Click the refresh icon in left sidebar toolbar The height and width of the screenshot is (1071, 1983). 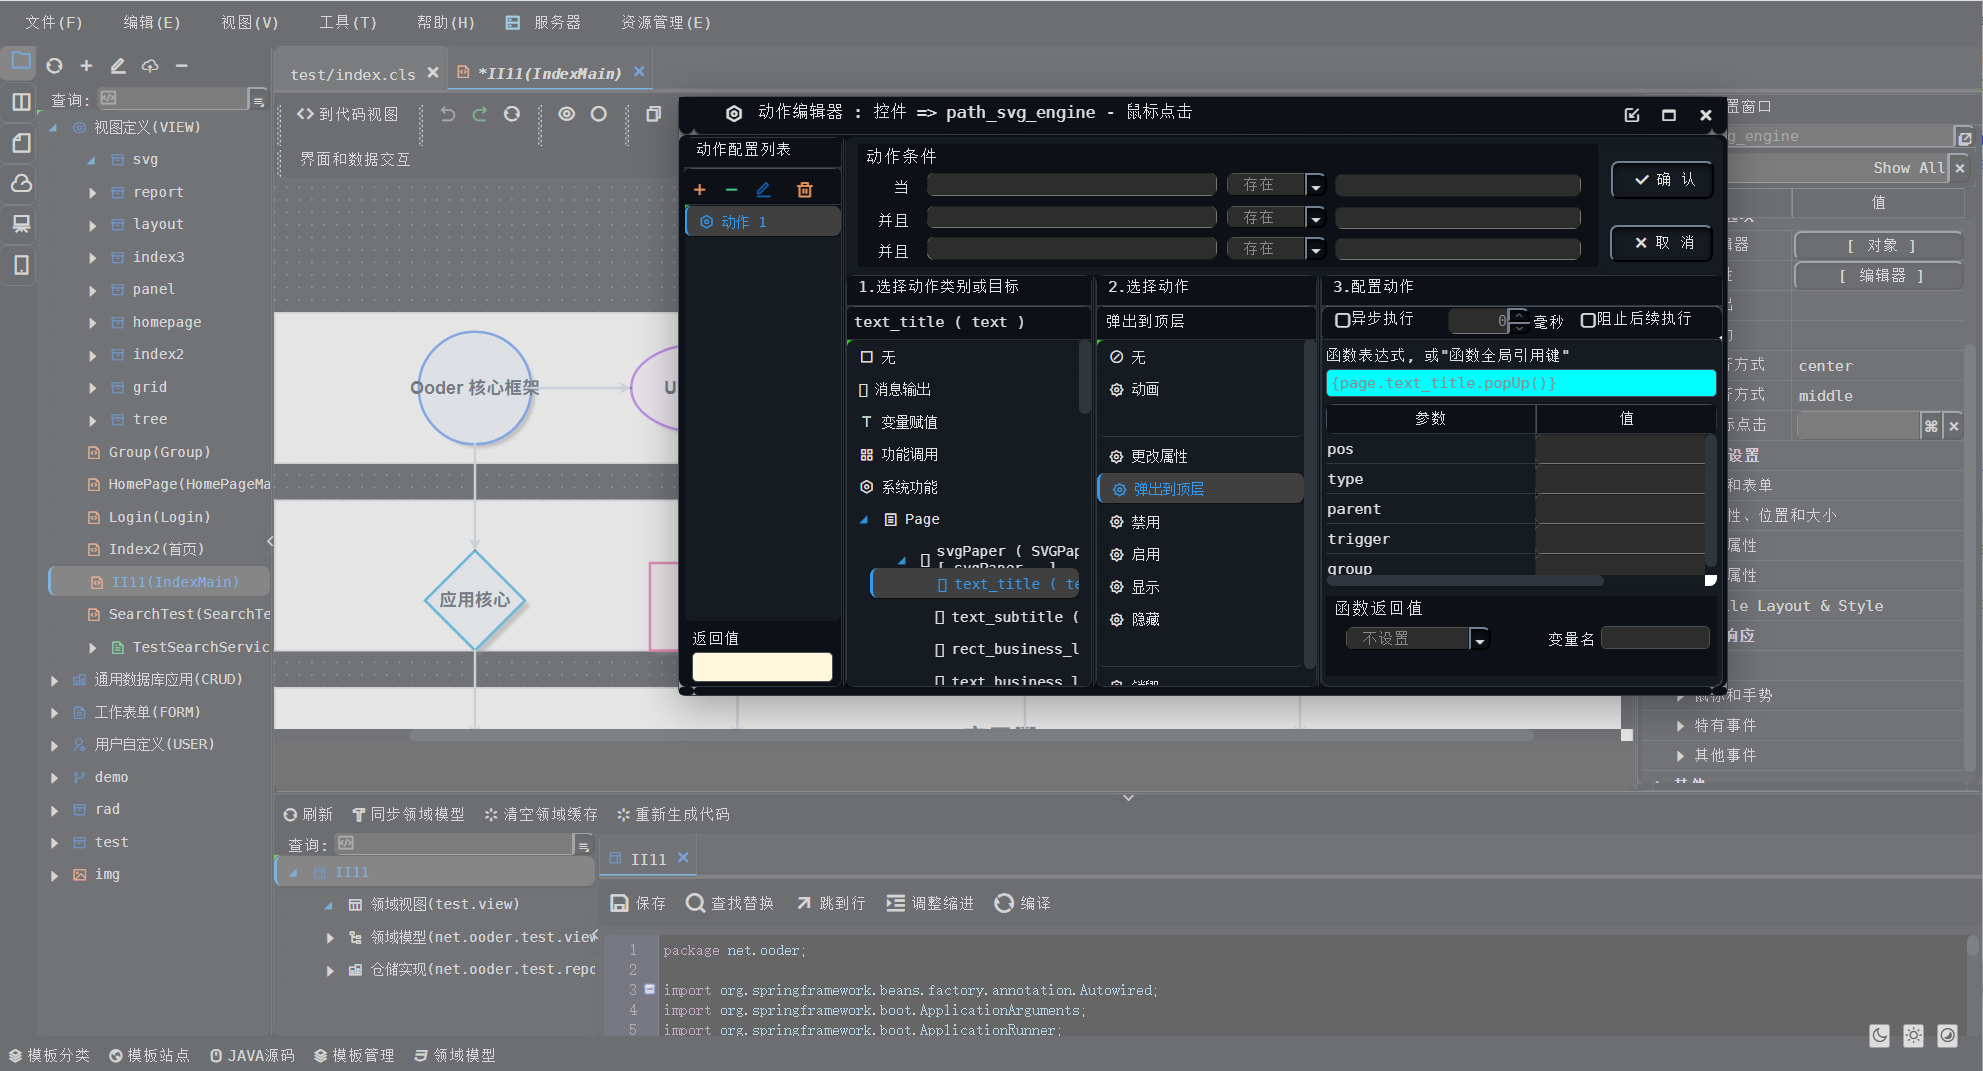point(55,66)
